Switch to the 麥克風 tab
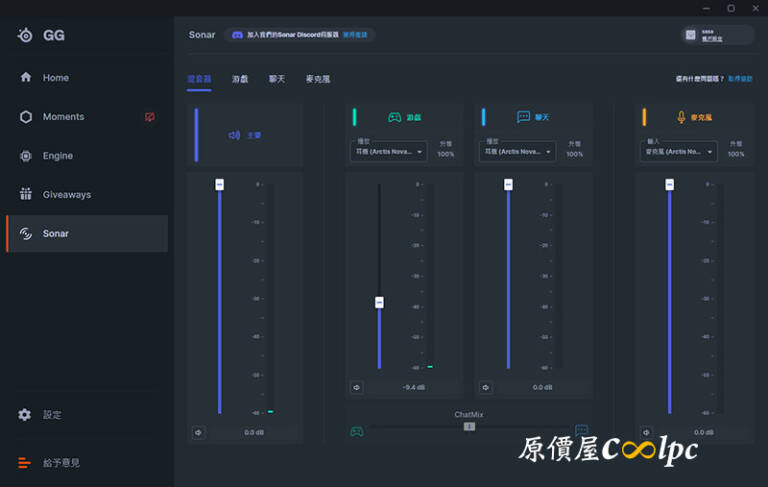The image size is (768, 487). coord(317,78)
